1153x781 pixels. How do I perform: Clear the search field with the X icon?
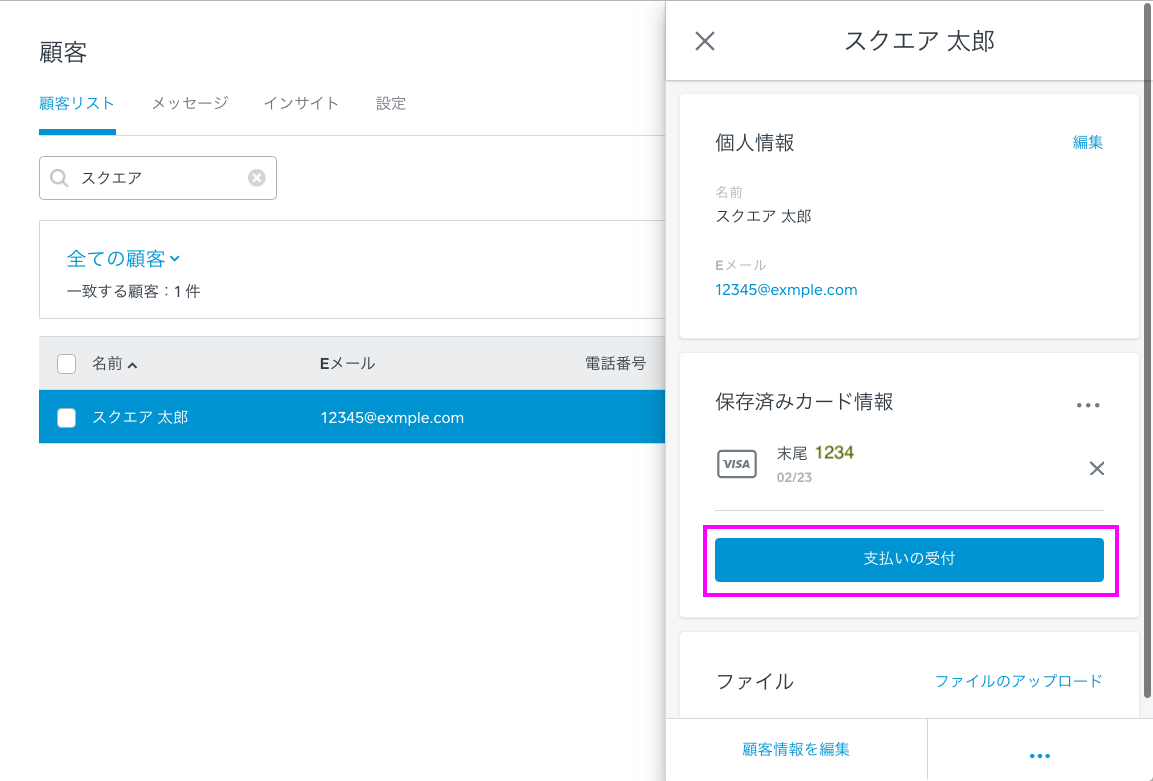pos(257,177)
